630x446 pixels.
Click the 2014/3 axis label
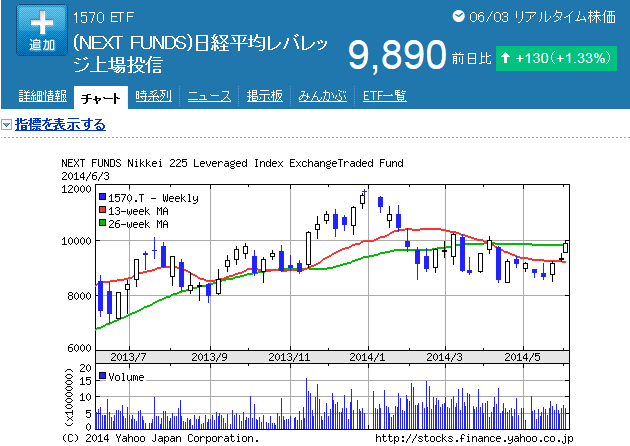pyautogui.click(x=444, y=357)
